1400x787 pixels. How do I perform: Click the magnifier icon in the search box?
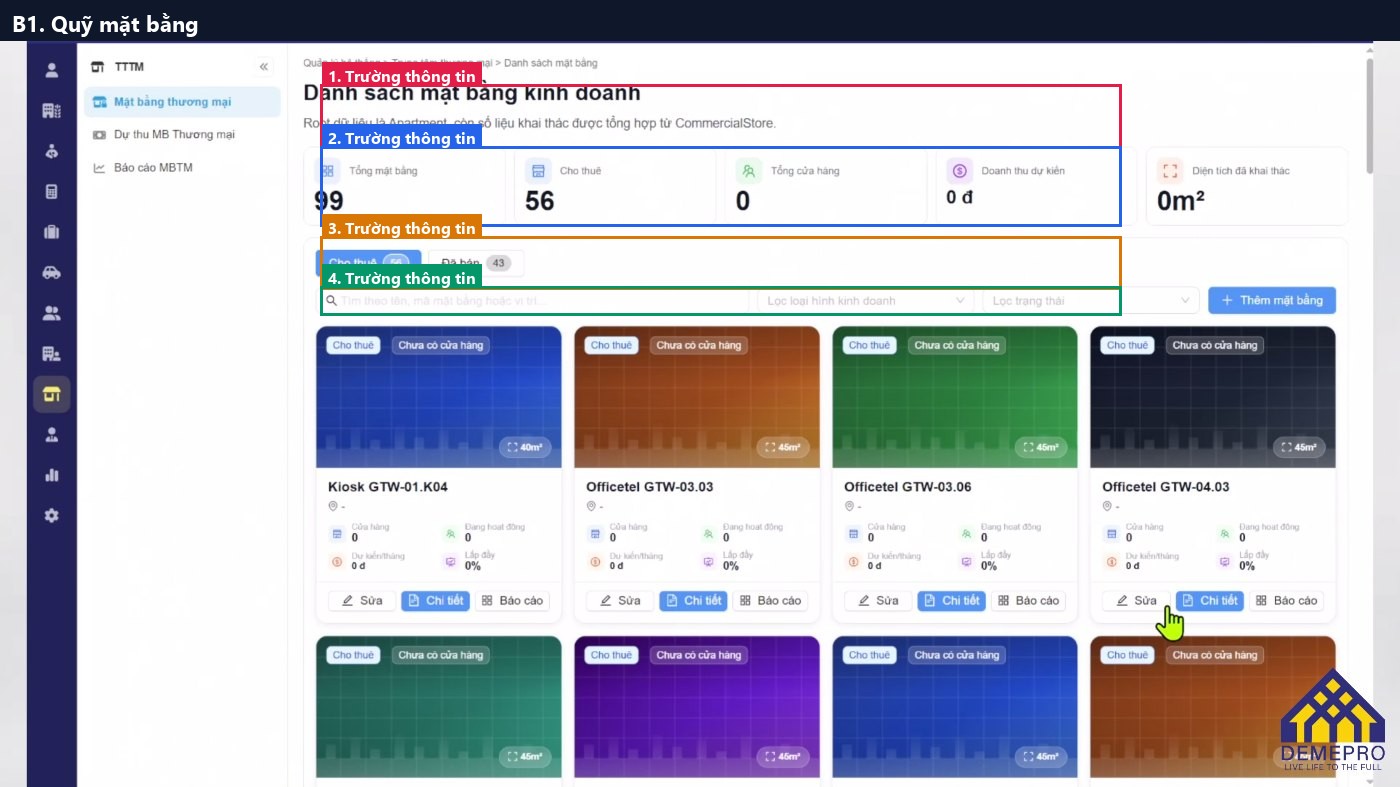[331, 300]
